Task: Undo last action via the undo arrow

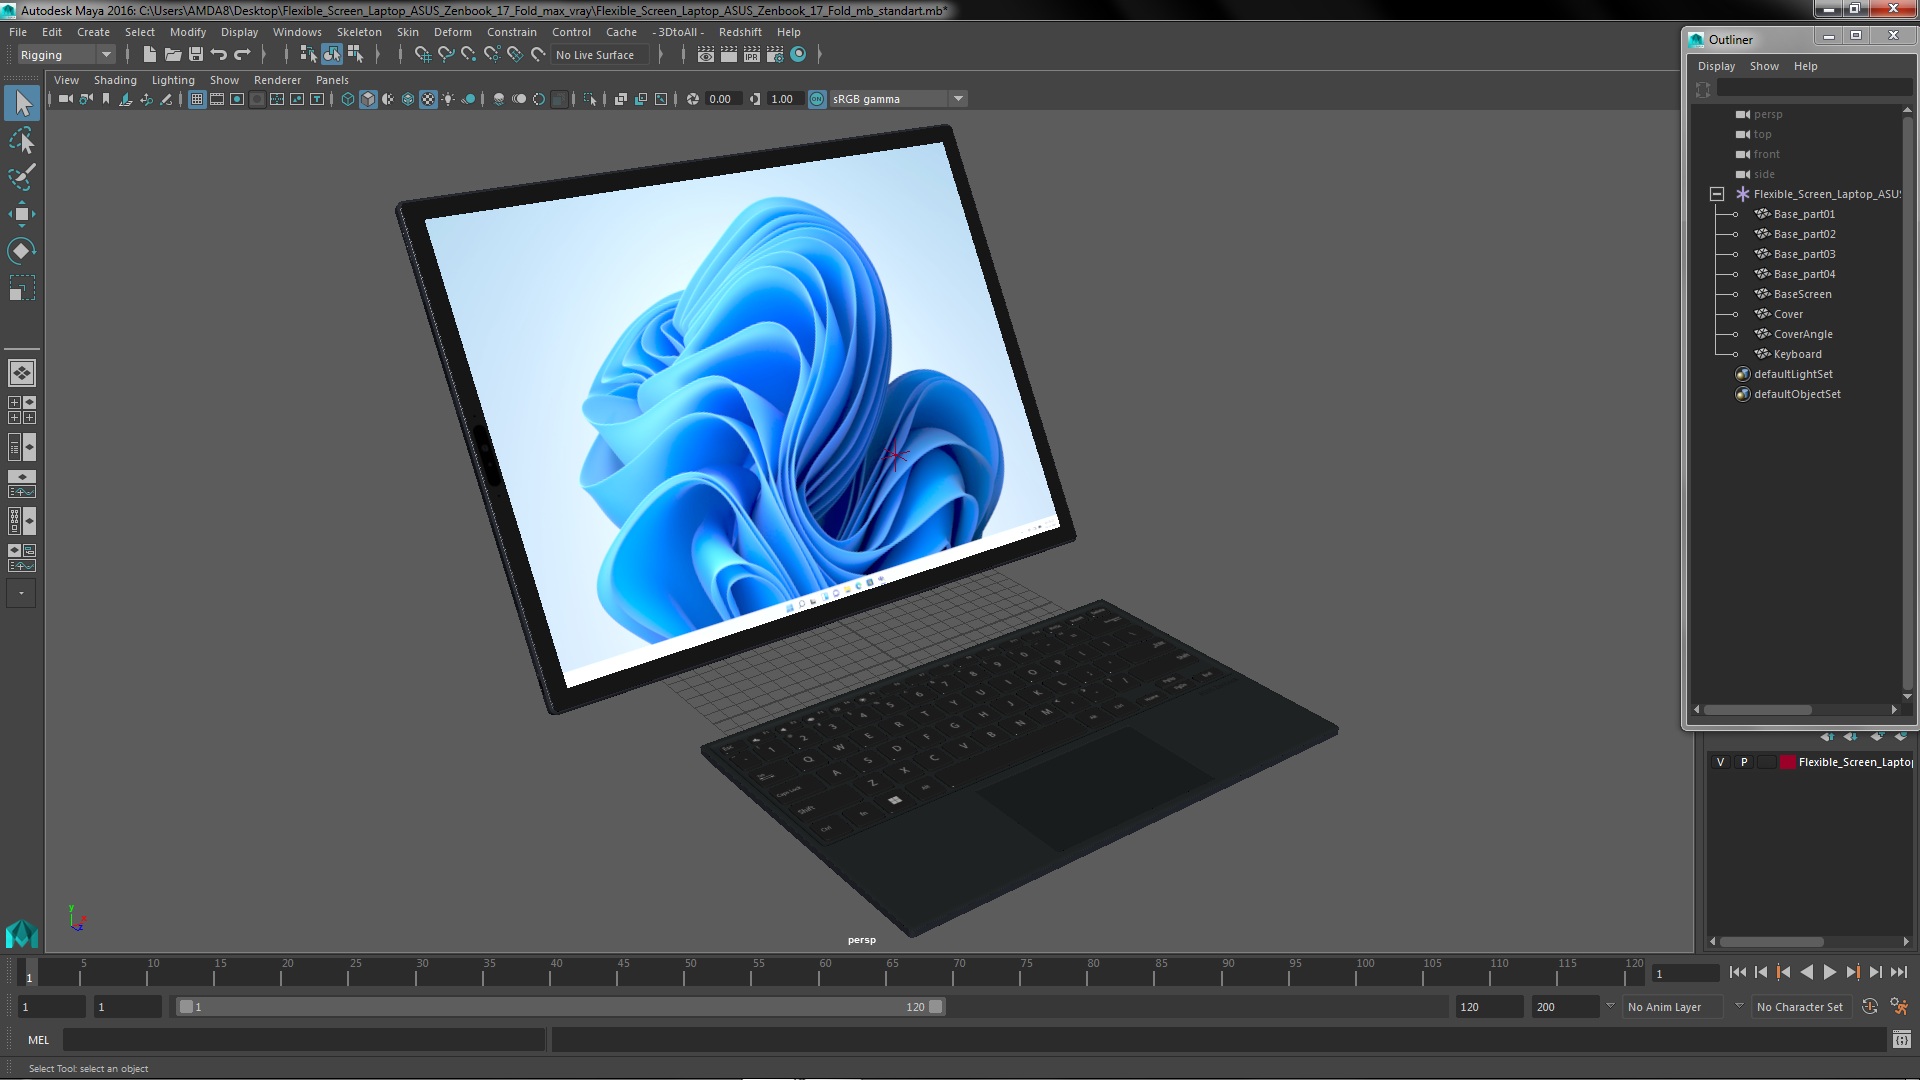Action: coord(219,55)
